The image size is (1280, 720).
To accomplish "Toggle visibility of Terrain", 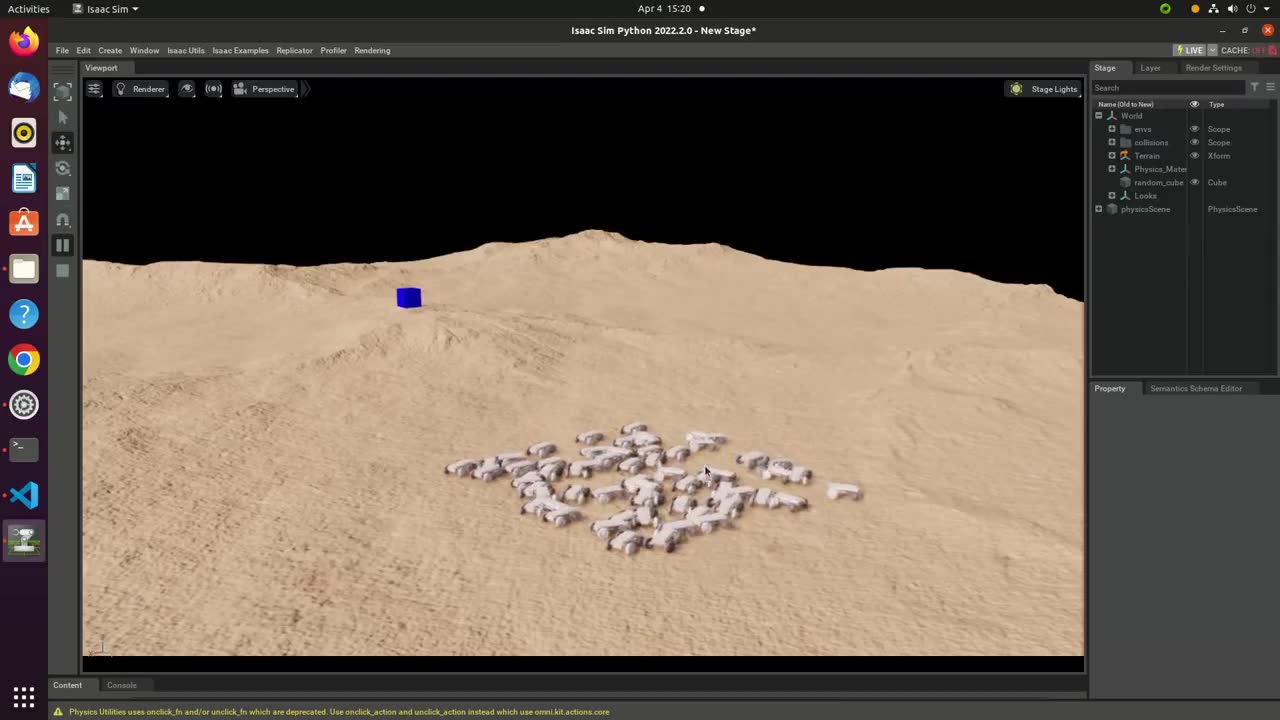I will [x=1194, y=156].
